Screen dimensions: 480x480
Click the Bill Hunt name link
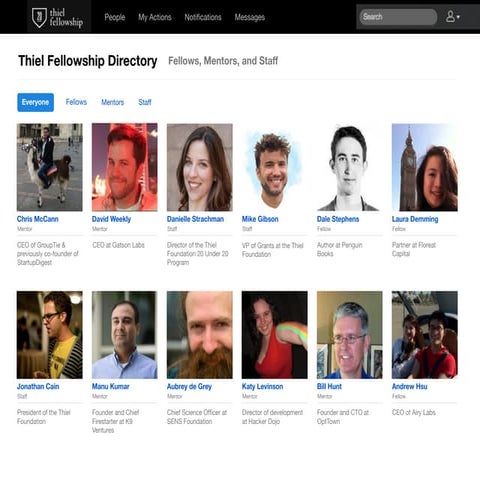[329, 387]
